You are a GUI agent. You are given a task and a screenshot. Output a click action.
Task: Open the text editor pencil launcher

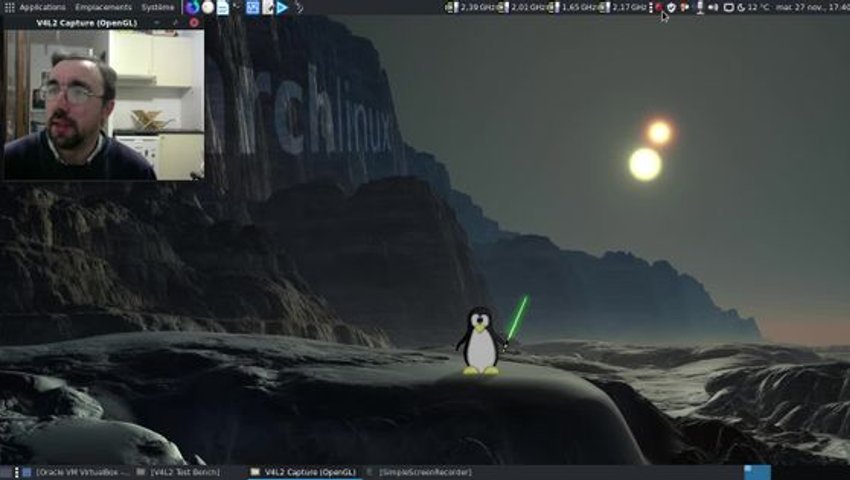click(x=267, y=7)
